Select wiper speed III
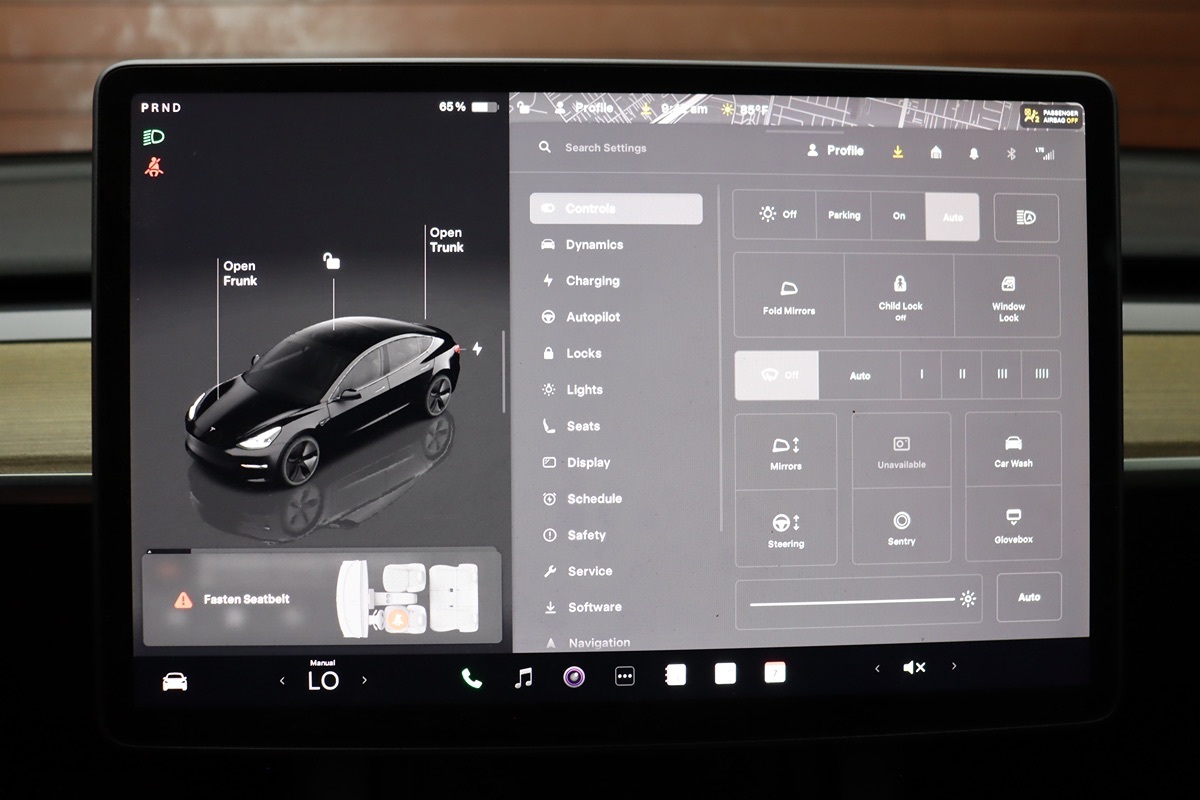 click(1002, 375)
